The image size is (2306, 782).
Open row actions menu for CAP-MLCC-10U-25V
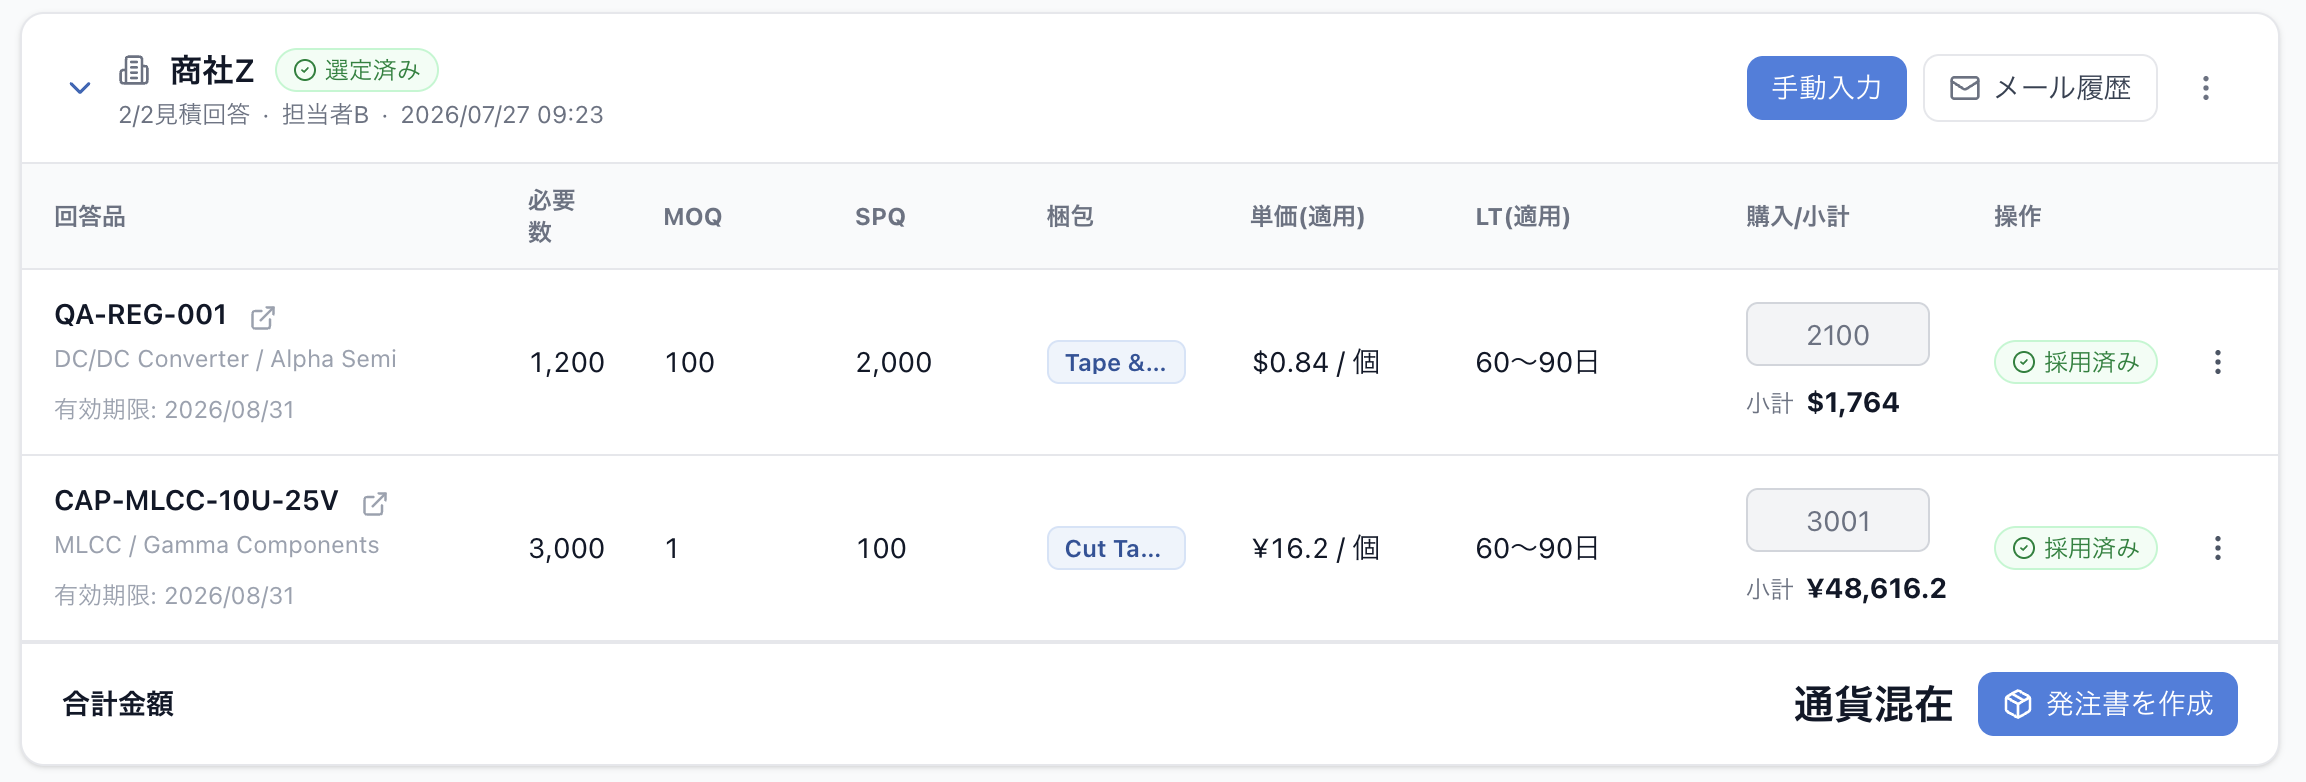point(2217,548)
